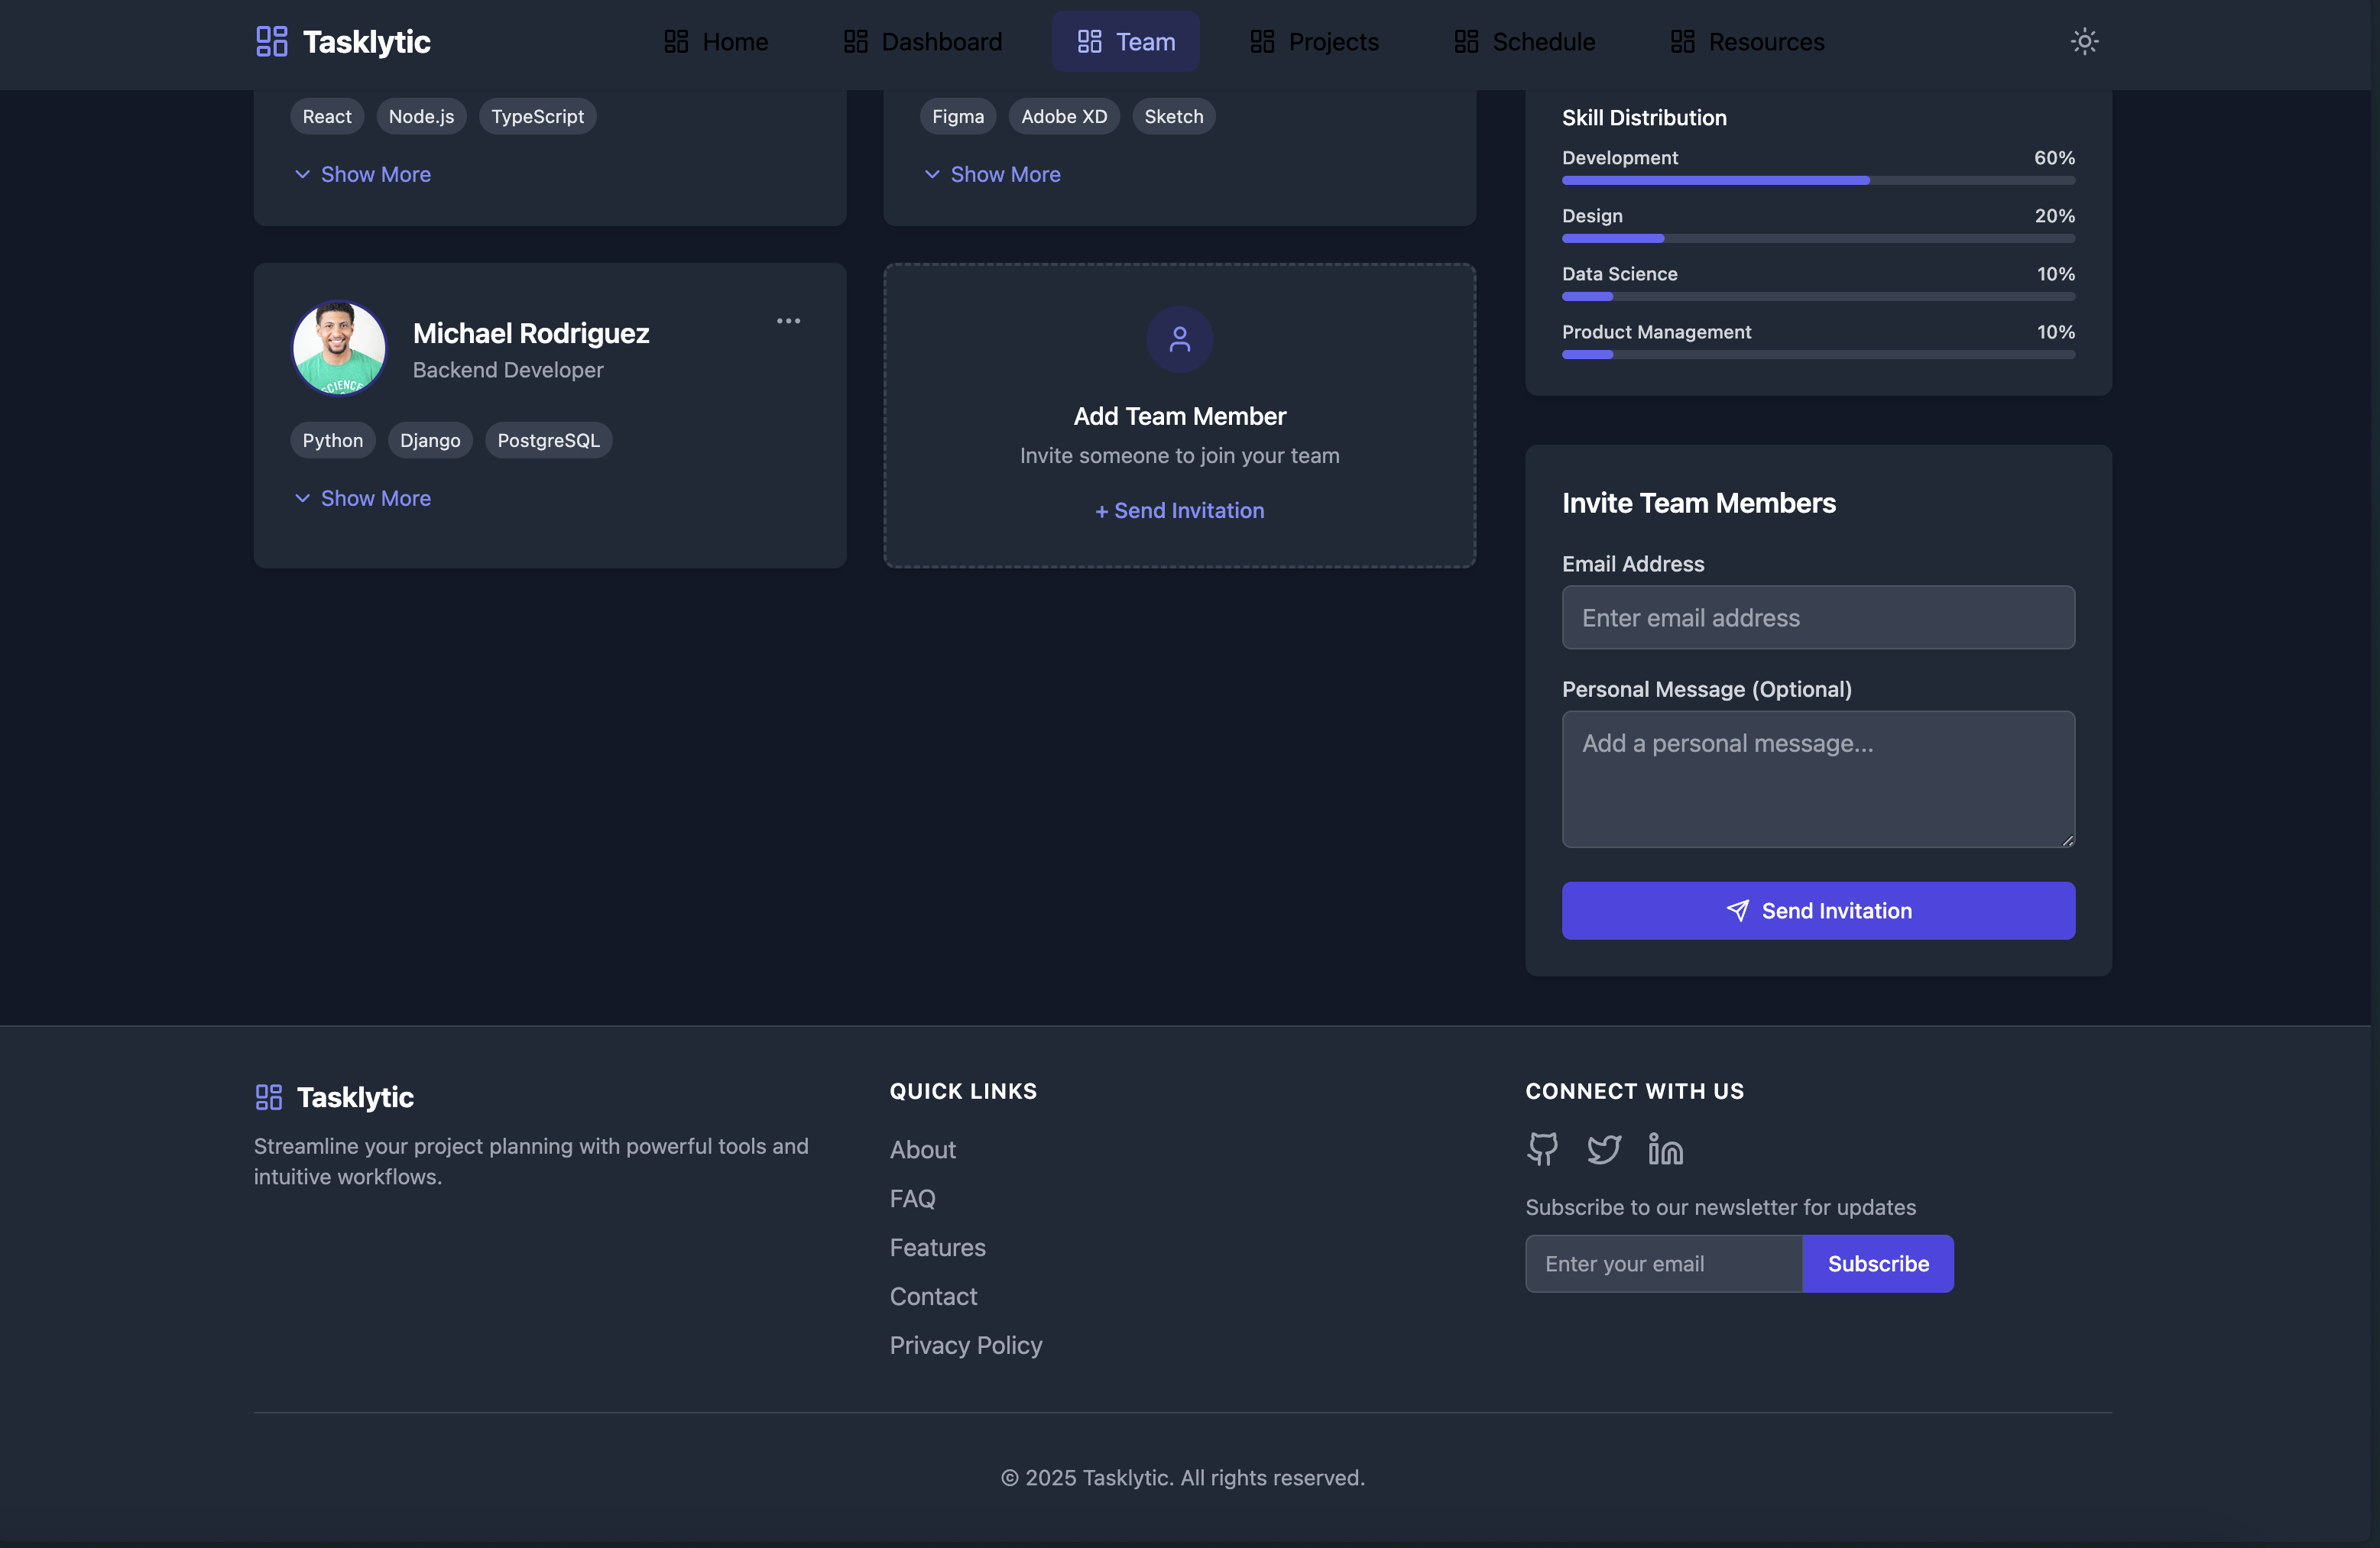Click the GitHub icon in footer
This screenshot has height=1548, width=2380.
click(1542, 1149)
